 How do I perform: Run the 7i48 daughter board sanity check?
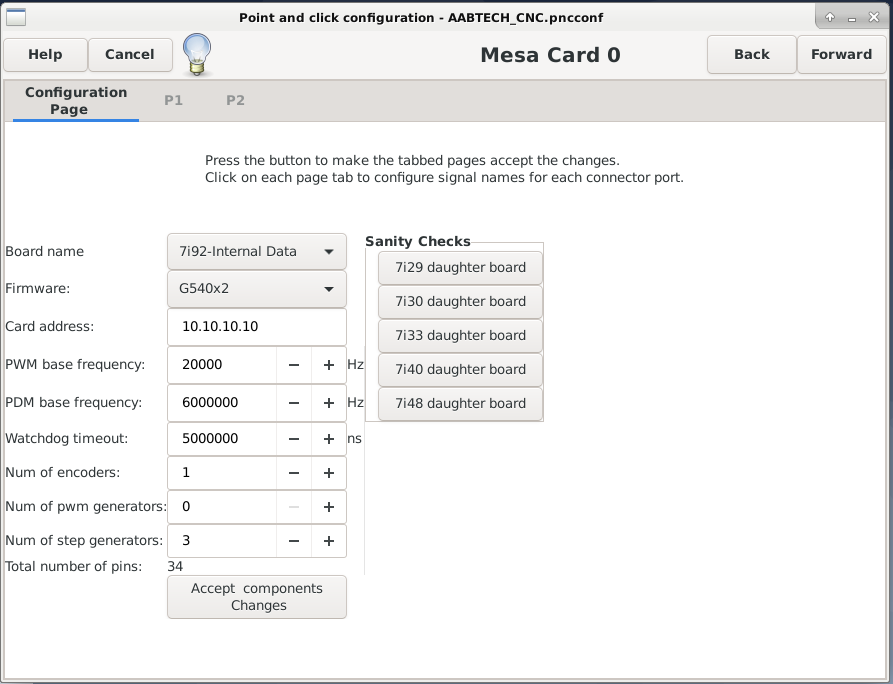pos(460,404)
